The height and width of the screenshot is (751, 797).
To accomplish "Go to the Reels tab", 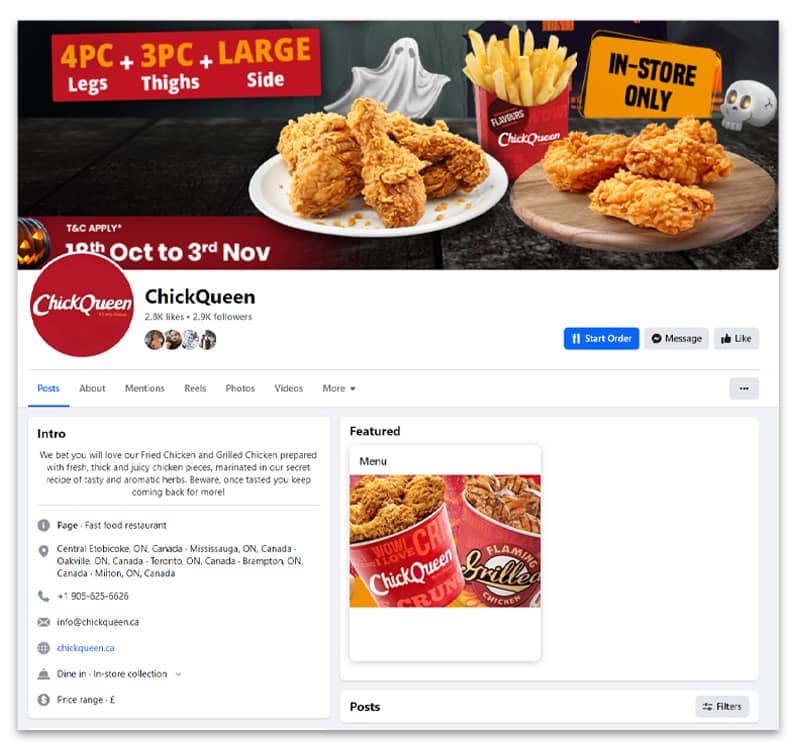I will (195, 389).
